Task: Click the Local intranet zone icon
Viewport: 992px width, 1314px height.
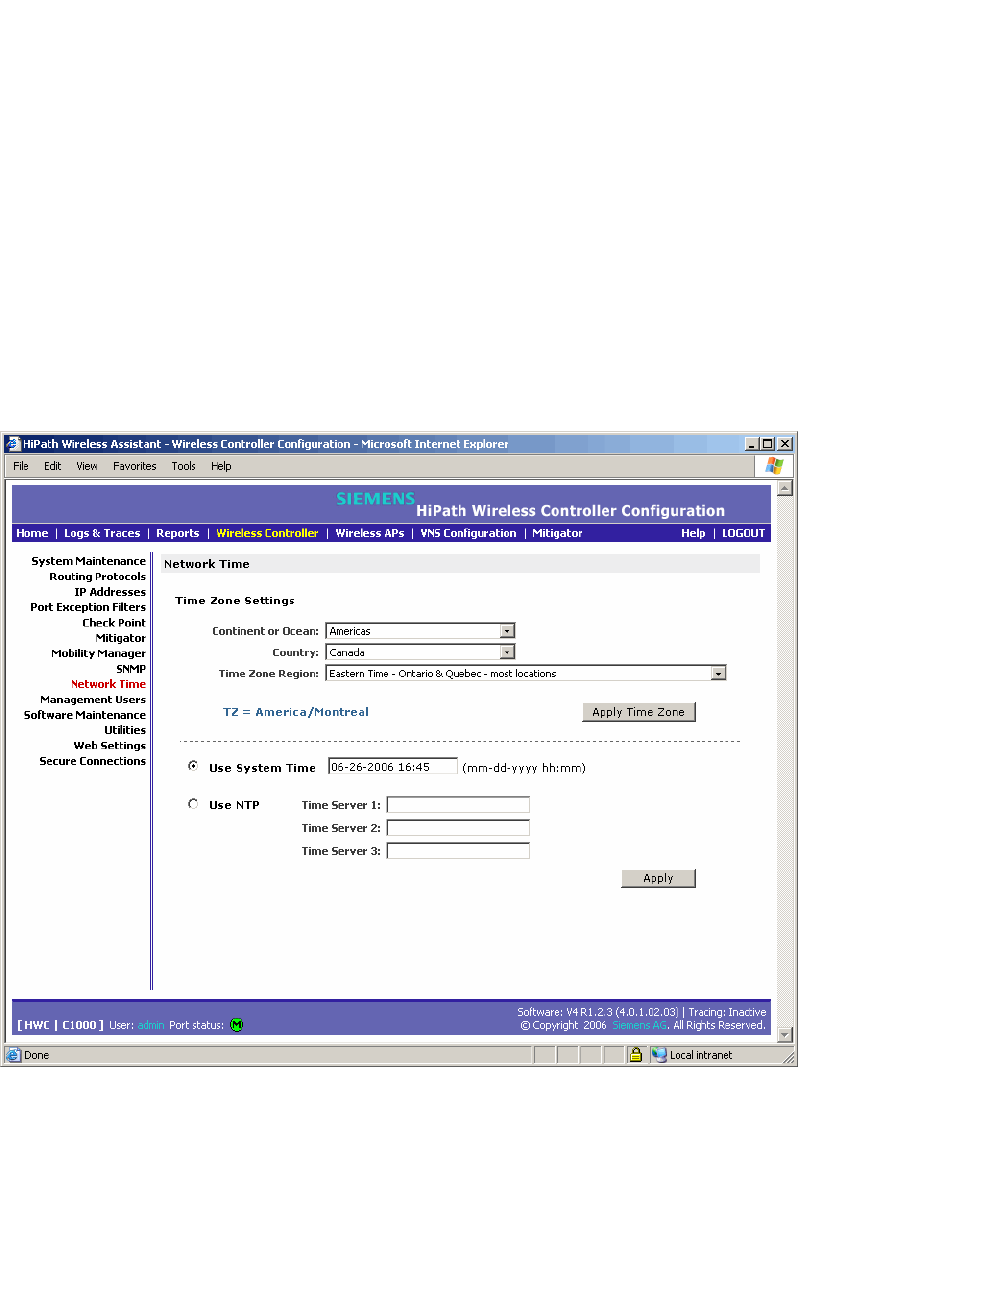Action: (x=659, y=1055)
